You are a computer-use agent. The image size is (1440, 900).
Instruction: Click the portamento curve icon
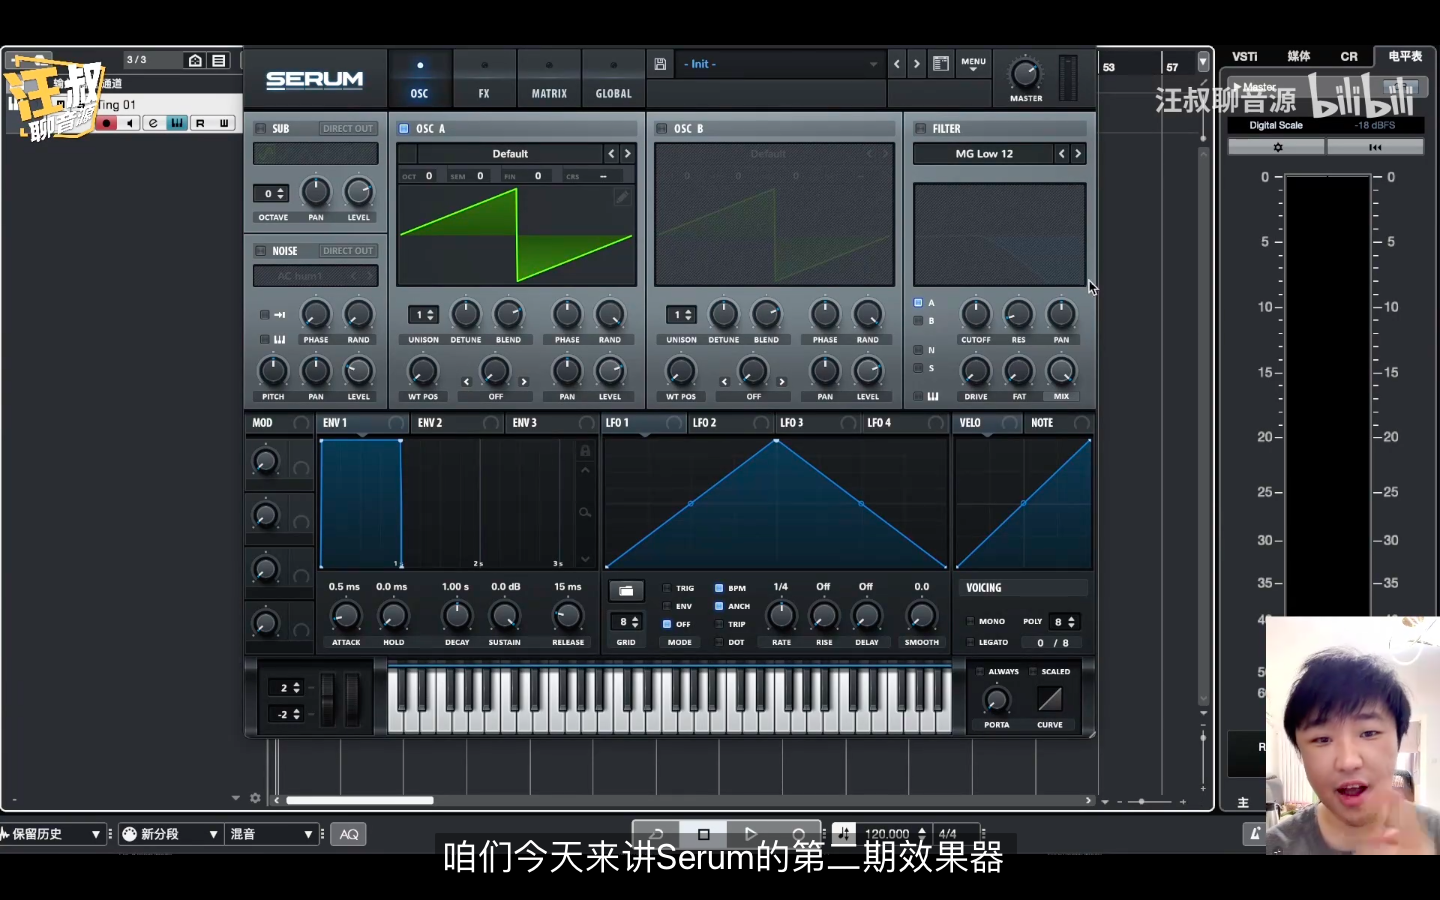(x=1050, y=699)
